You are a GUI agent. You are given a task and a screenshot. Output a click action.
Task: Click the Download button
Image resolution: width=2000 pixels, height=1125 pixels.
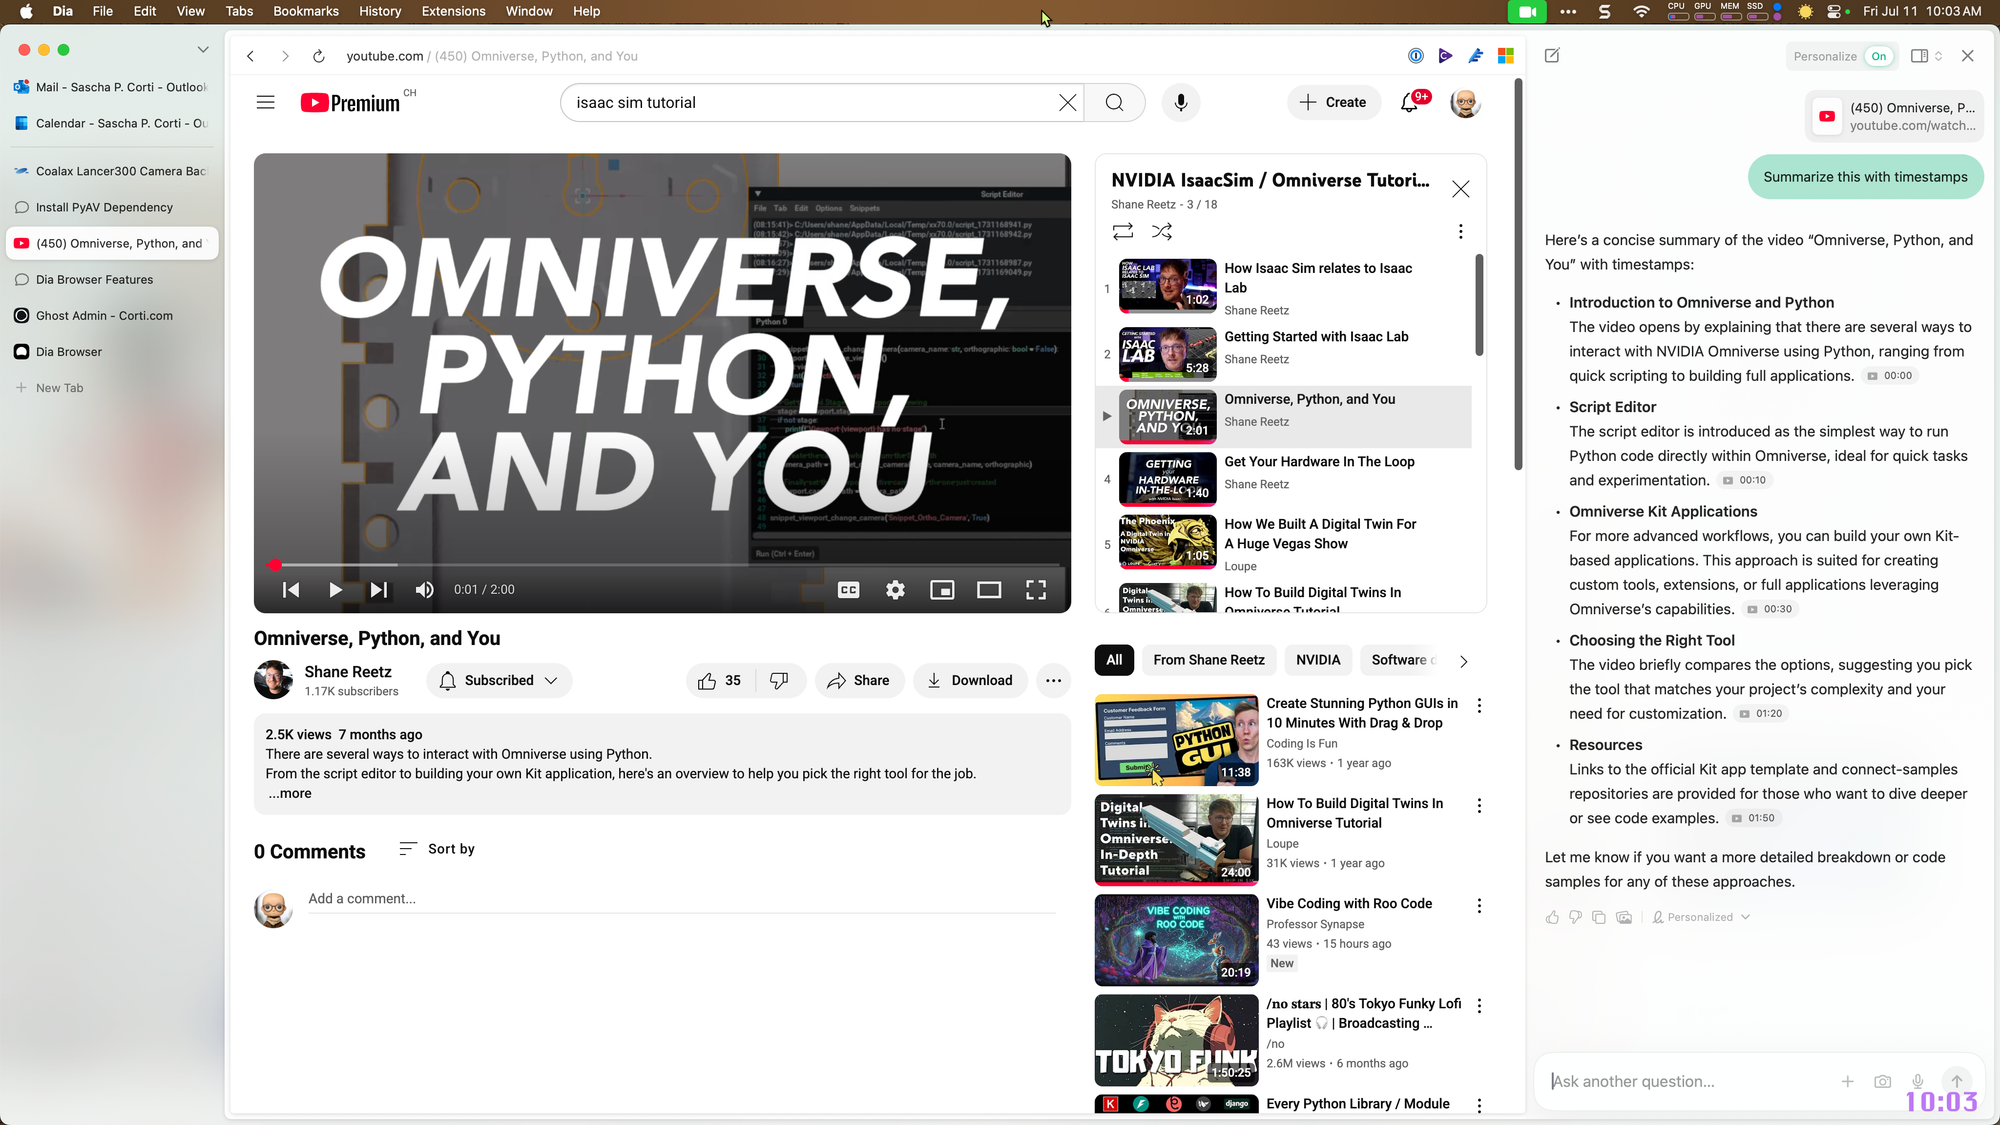(969, 680)
